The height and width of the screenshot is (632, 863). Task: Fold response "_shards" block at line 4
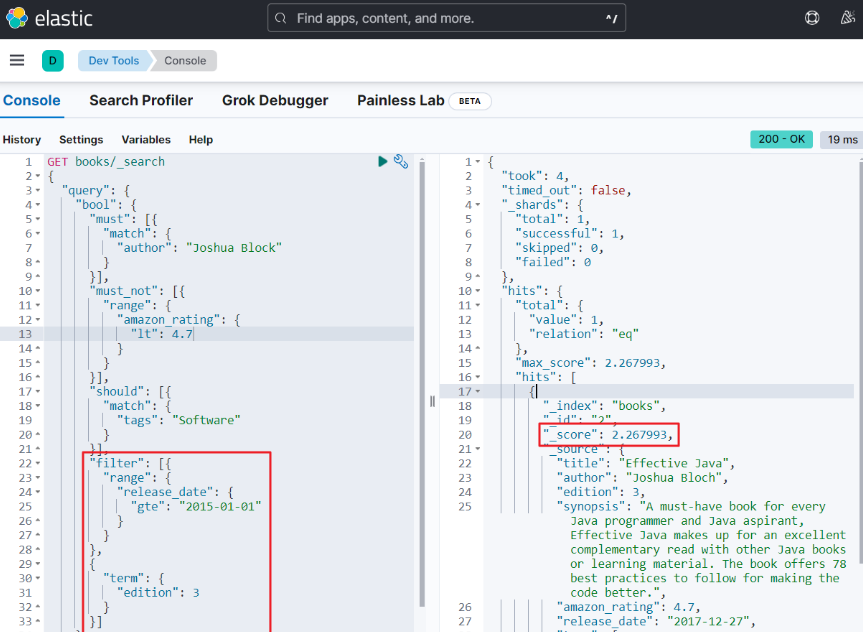pos(478,205)
